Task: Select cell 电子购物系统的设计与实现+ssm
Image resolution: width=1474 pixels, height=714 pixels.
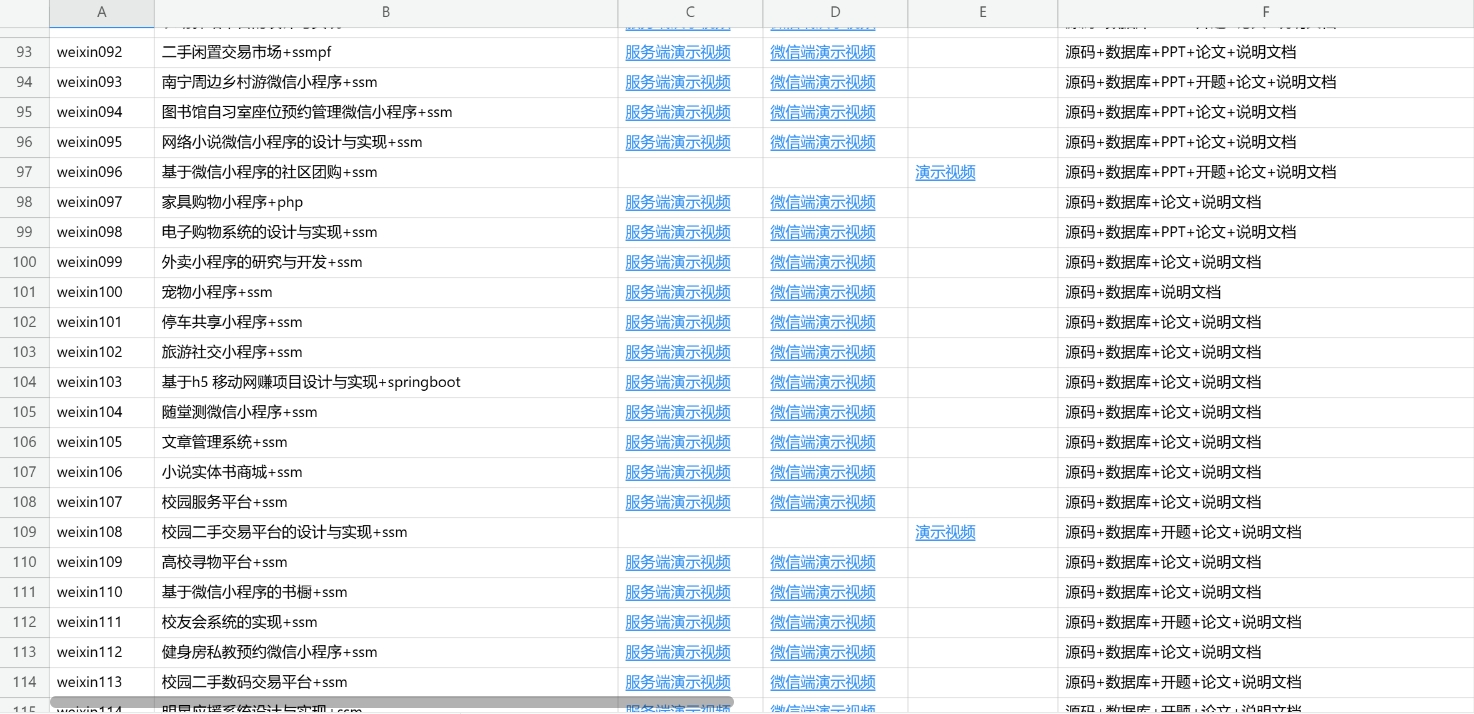Action: [x=386, y=232]
